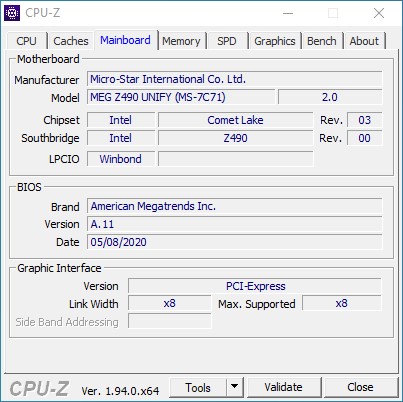The height and width of the screenshot is (402, 403).
Task: Click the BIOS group label
Action: [29, 187]
